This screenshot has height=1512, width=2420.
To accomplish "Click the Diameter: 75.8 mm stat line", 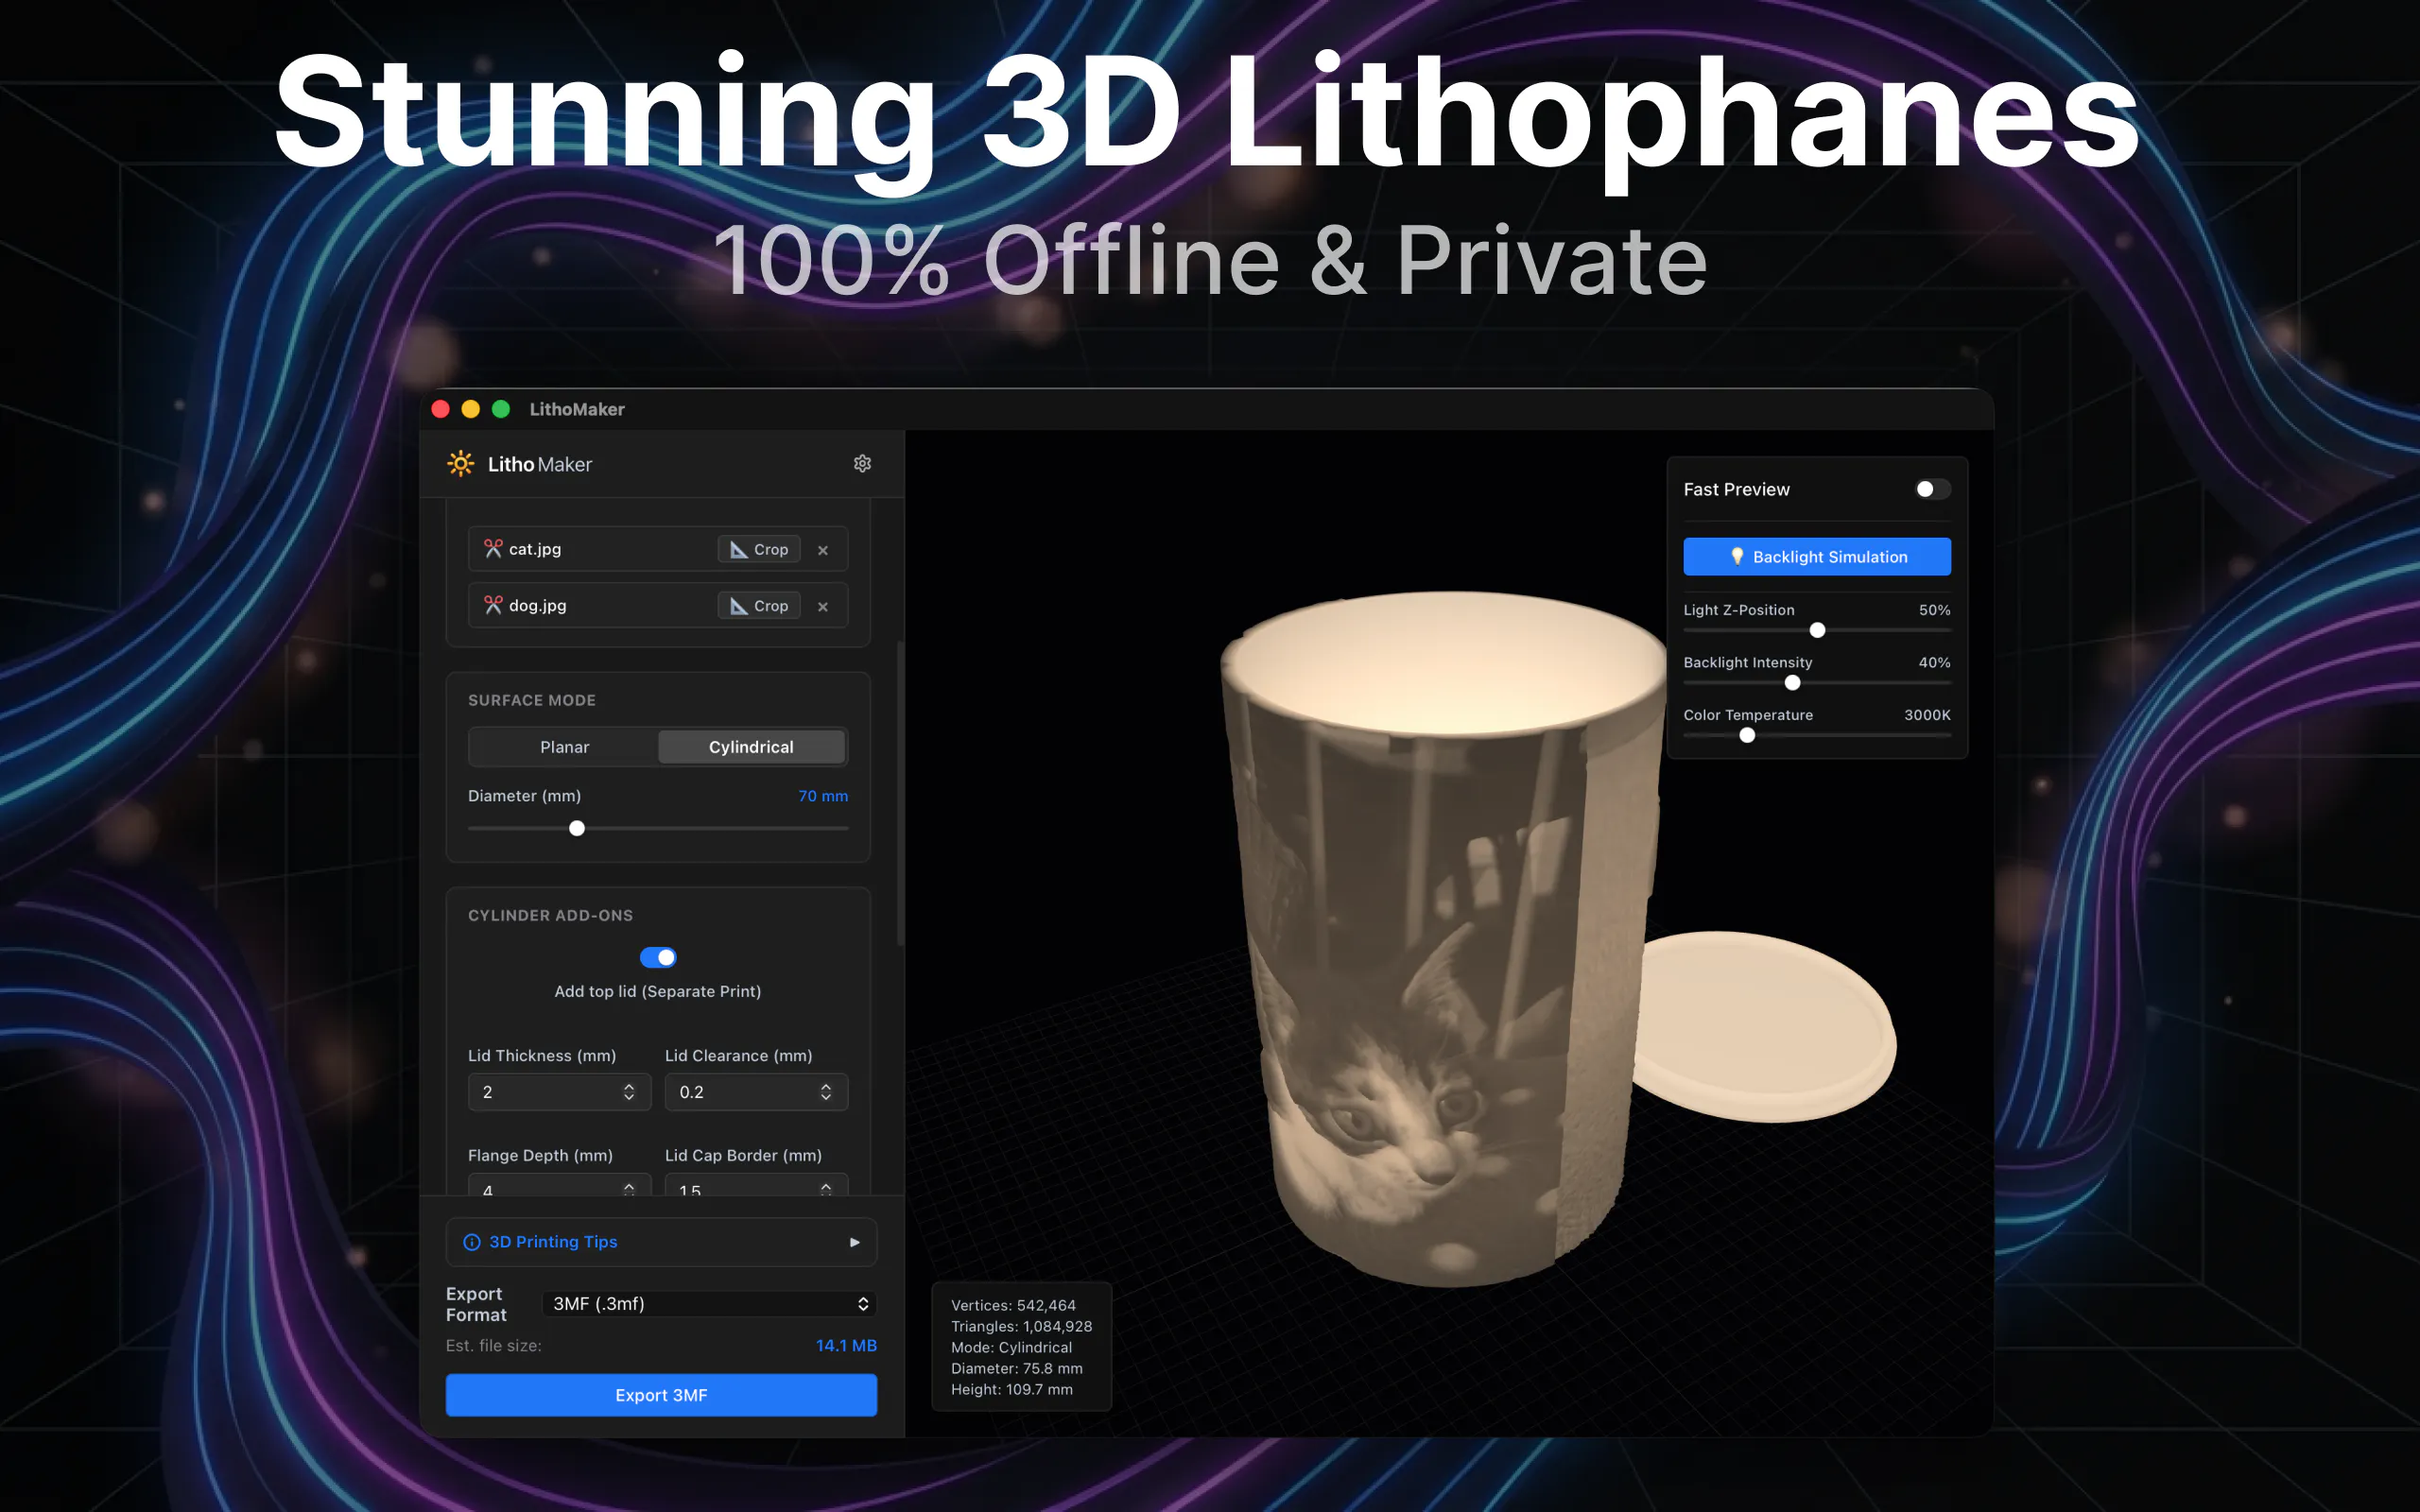I will [x=1016, y=1368].
